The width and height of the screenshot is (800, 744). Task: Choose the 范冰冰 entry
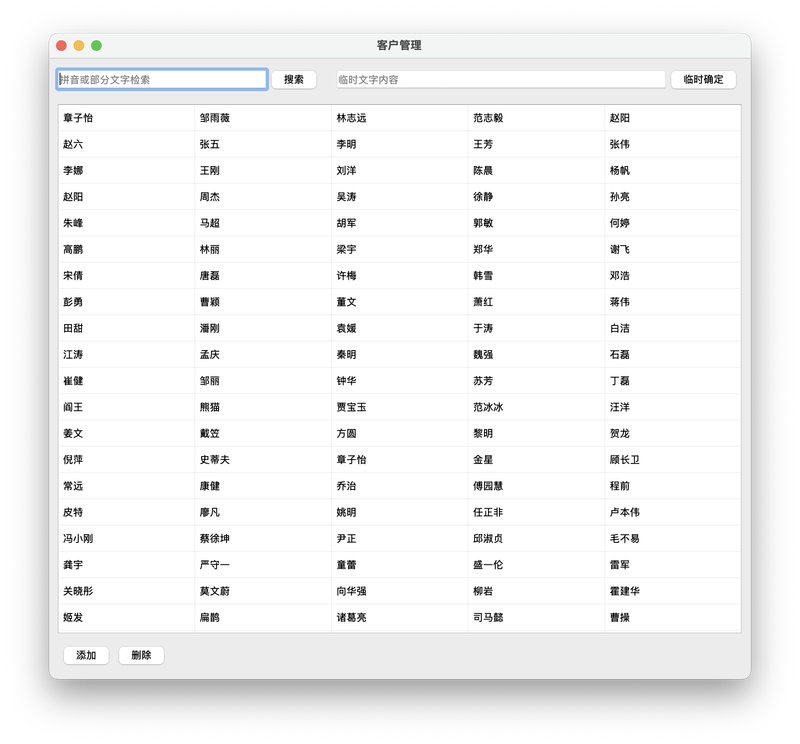click(x=537, y=407)
